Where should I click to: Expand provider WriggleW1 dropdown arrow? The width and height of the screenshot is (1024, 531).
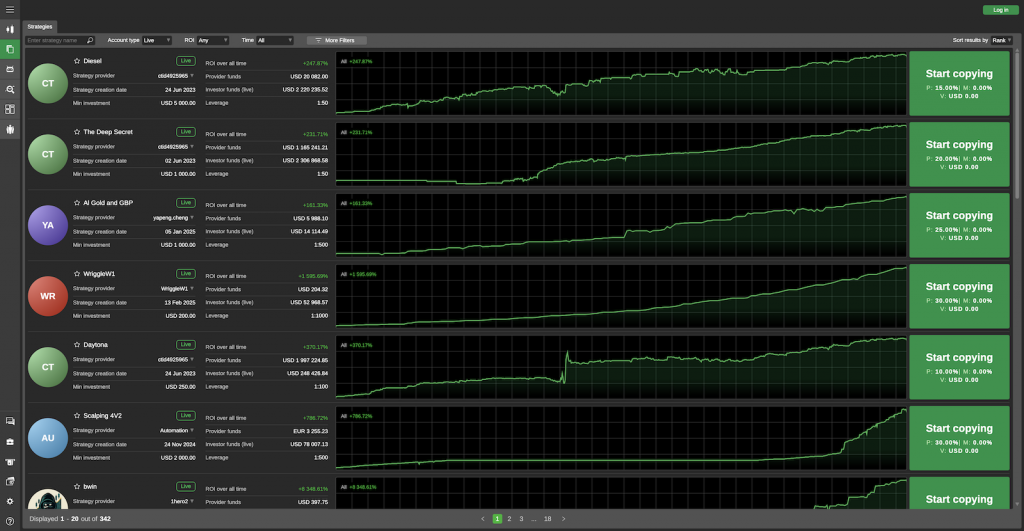pyautogui.click(x=192, y=288)
